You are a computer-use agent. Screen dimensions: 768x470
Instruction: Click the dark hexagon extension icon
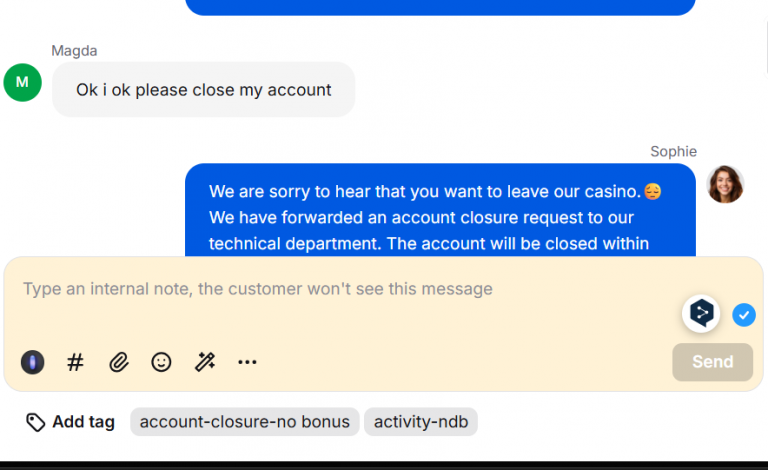point(702,314)
